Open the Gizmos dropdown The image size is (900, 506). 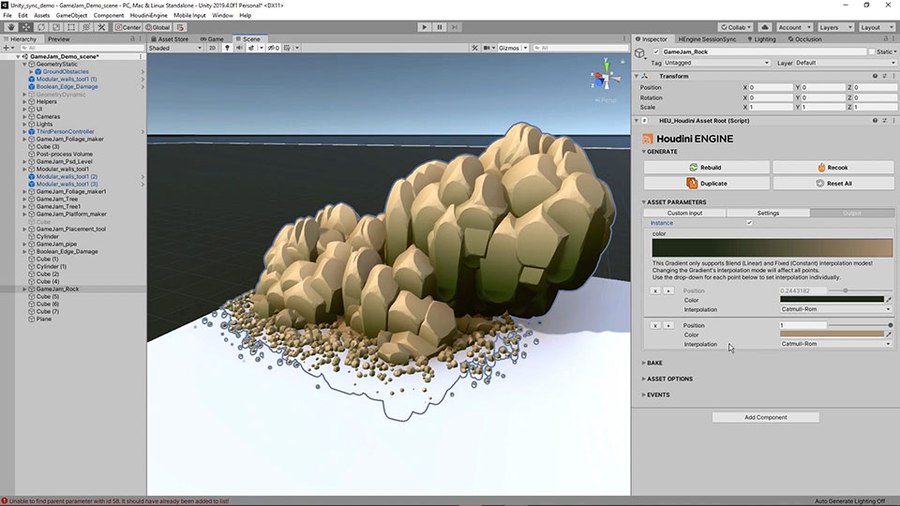(x=513, y=48)
